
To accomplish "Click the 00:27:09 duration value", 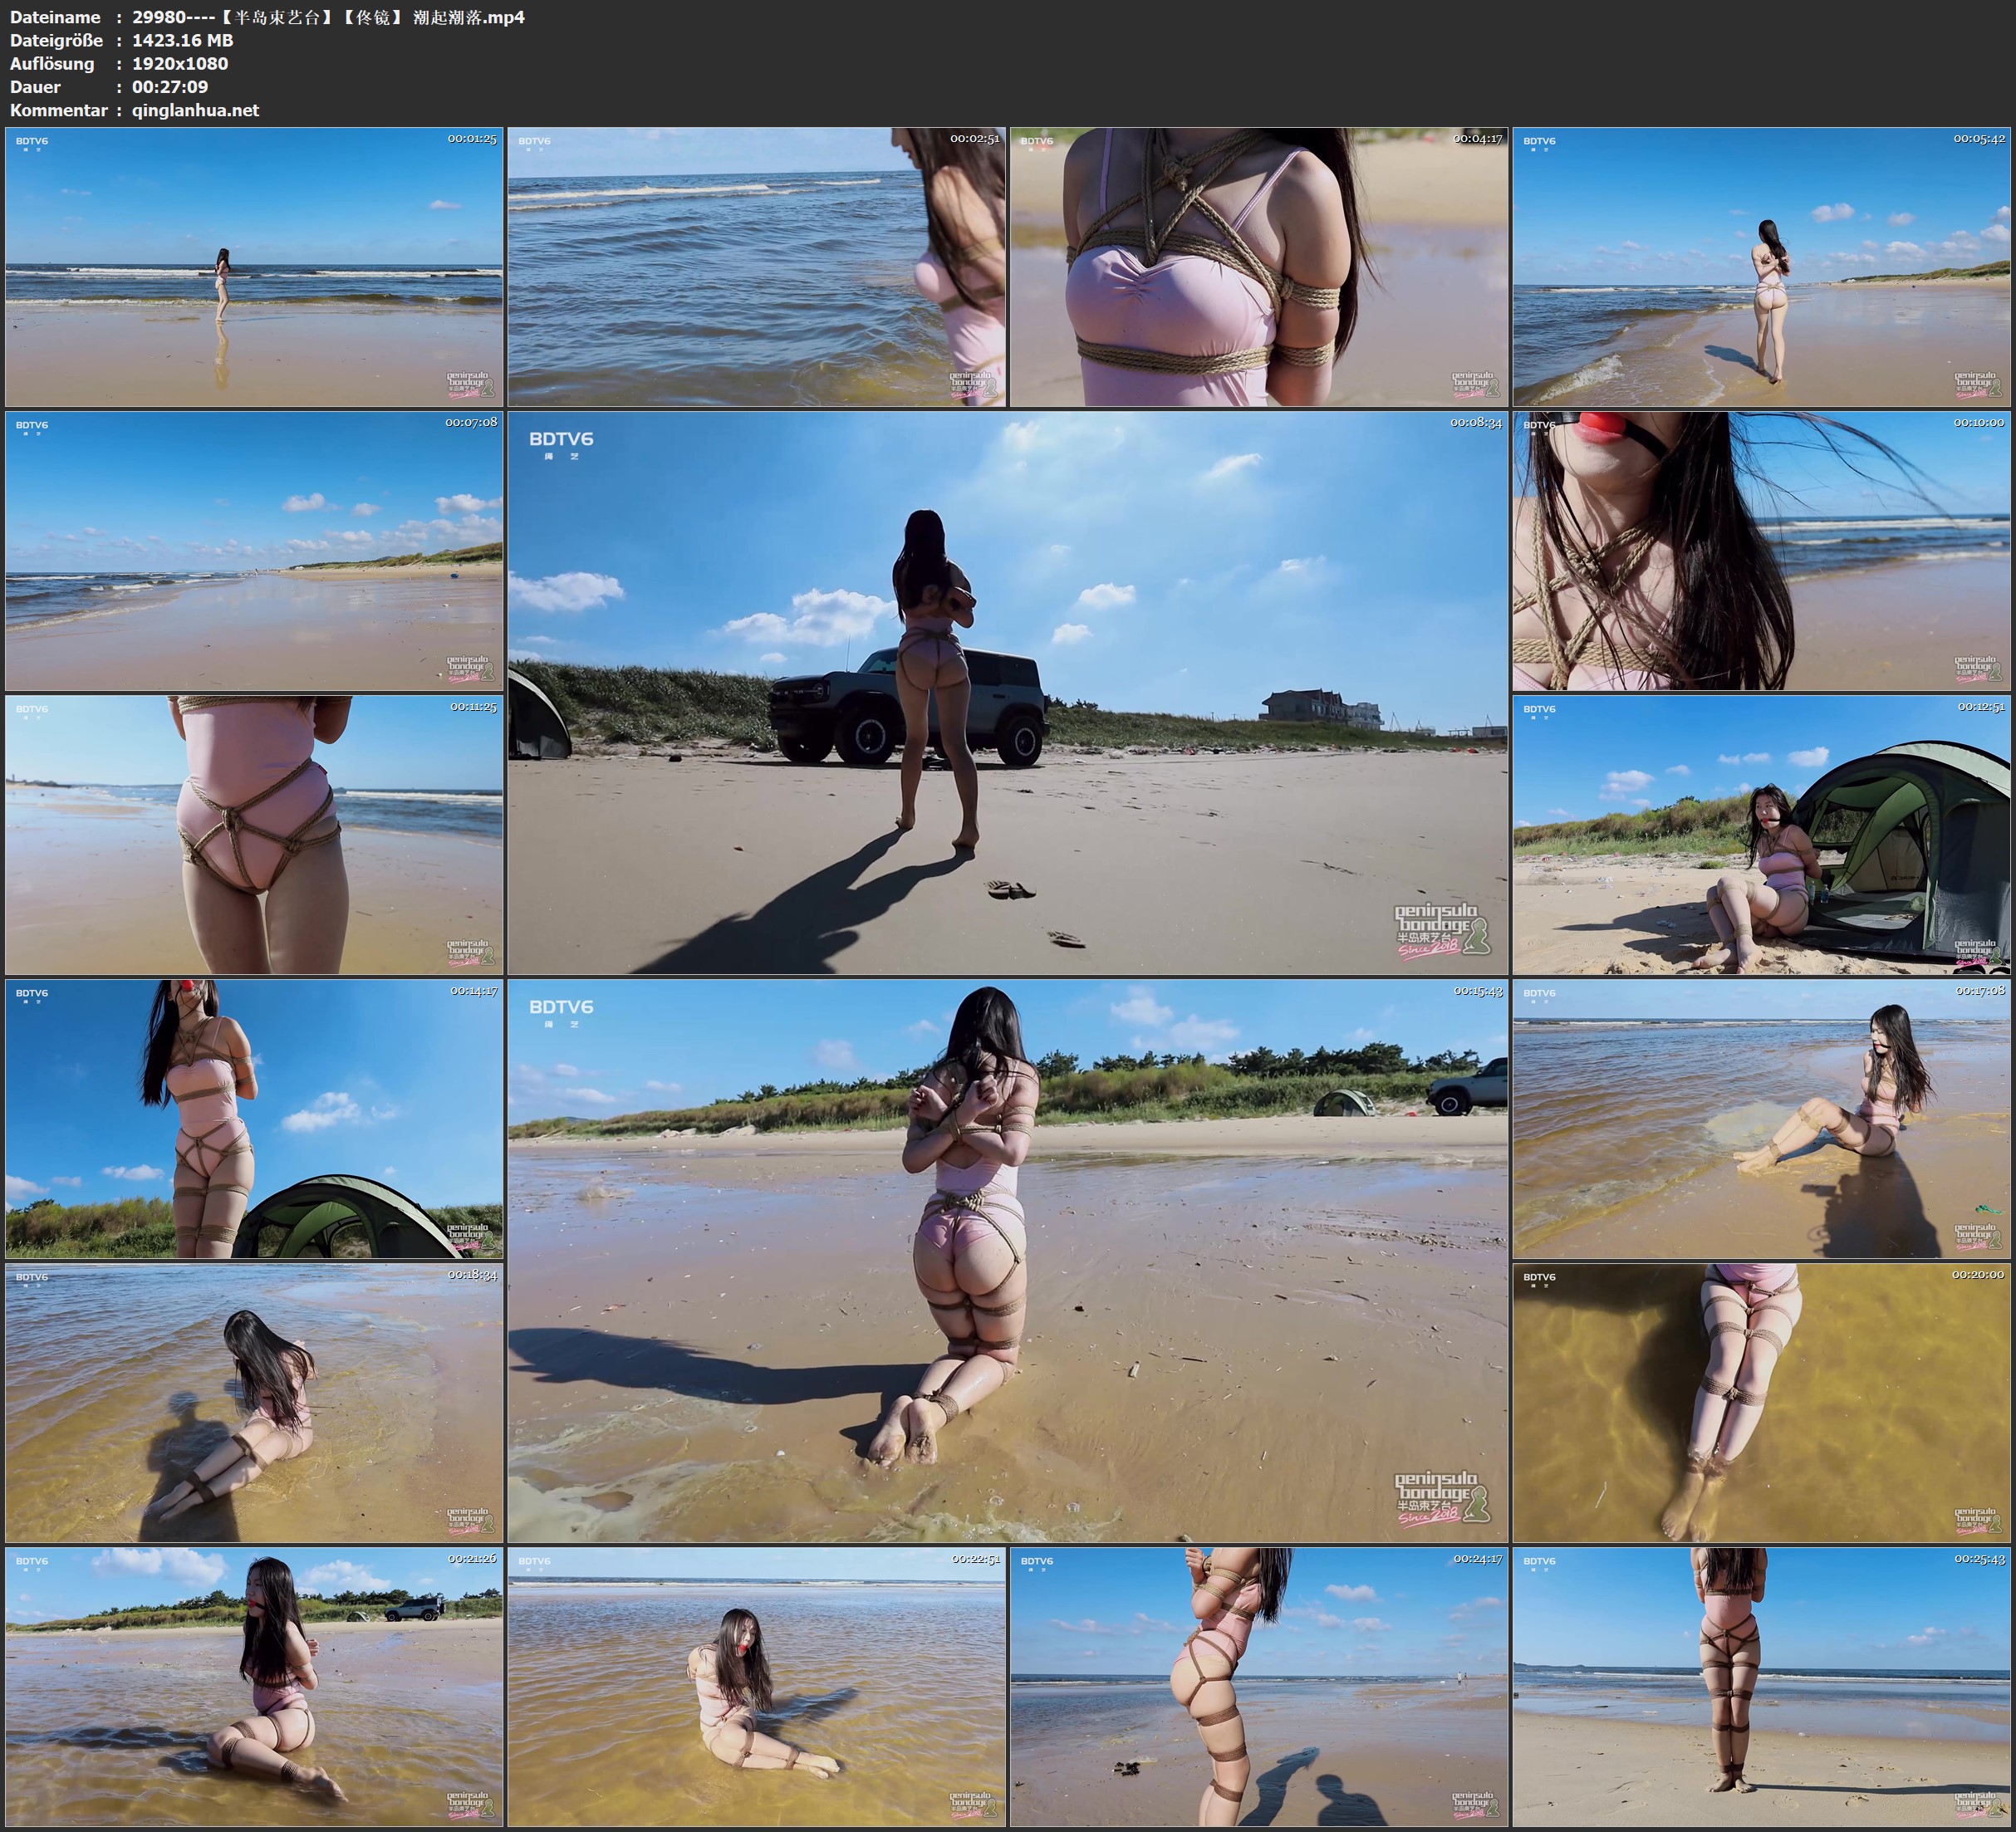I will click(x=170, y=87).
